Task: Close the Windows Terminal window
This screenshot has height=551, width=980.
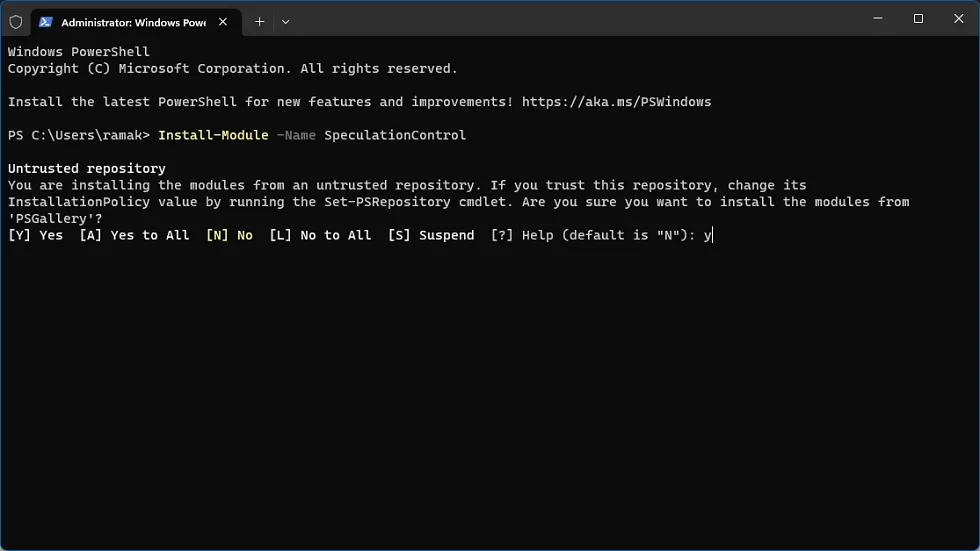Action: (x=958, y=19)
